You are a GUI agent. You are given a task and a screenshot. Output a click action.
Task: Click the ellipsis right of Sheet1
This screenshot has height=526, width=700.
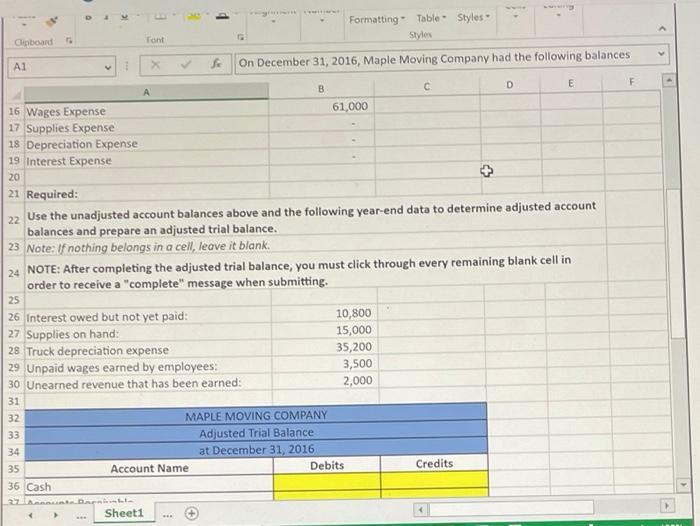167,515
